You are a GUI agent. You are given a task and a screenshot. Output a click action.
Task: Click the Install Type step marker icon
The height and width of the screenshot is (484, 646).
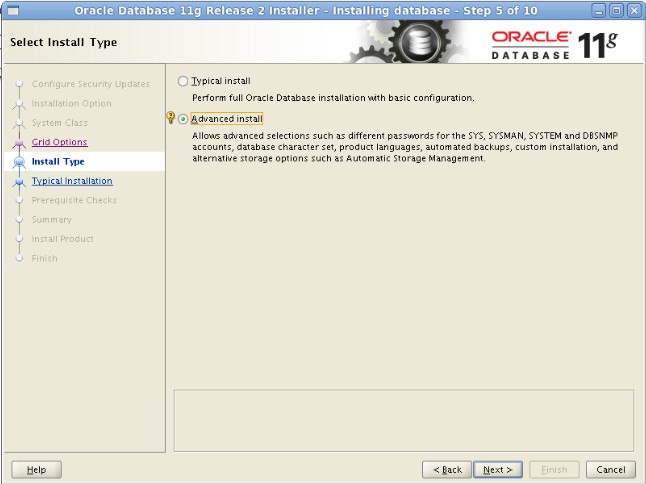[19, 162]
